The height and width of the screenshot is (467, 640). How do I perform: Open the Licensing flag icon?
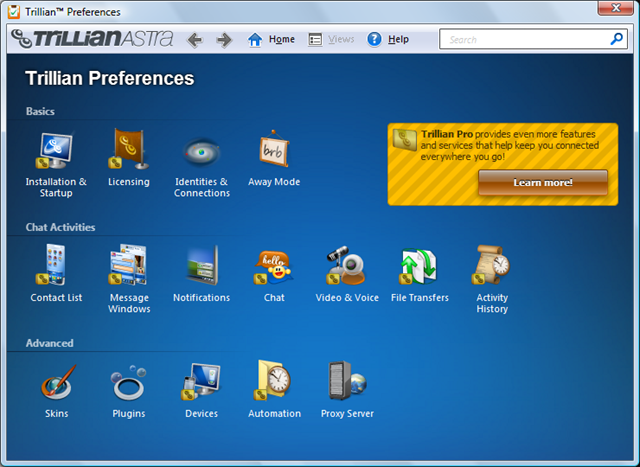coord(129,149)
